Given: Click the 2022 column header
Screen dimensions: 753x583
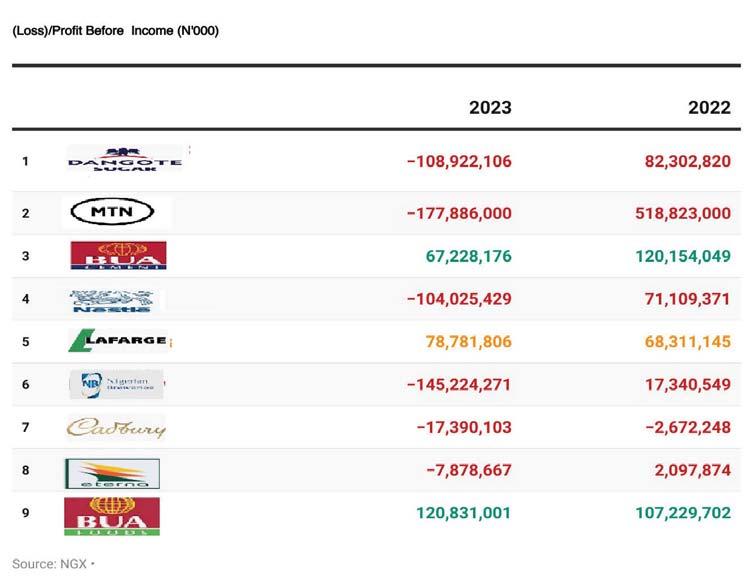Looking at the screenshot, I should point(709,108).
